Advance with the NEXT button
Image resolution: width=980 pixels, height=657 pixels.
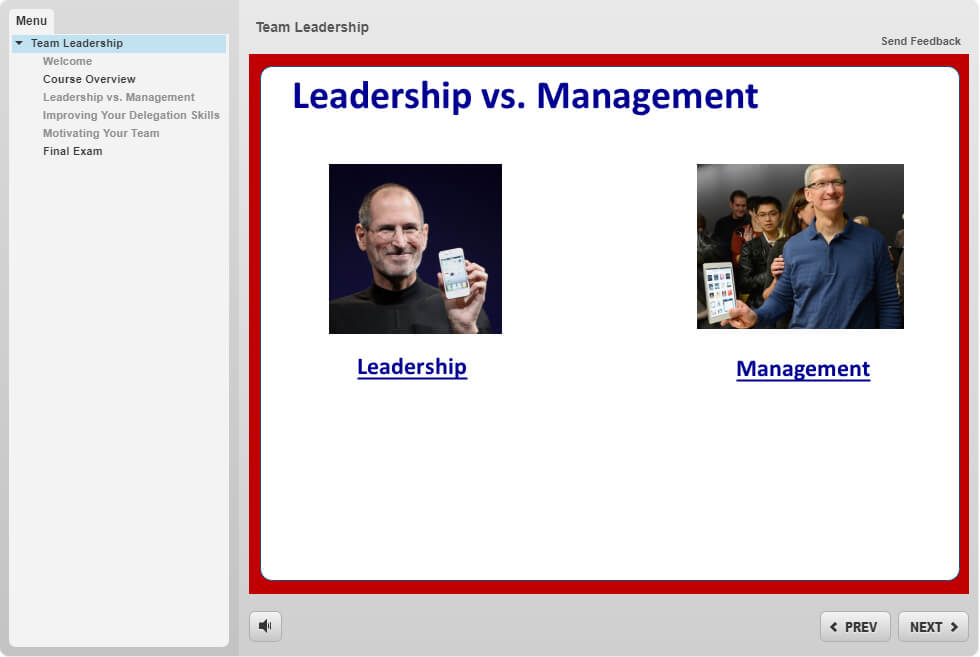click(x=933, y=626)
